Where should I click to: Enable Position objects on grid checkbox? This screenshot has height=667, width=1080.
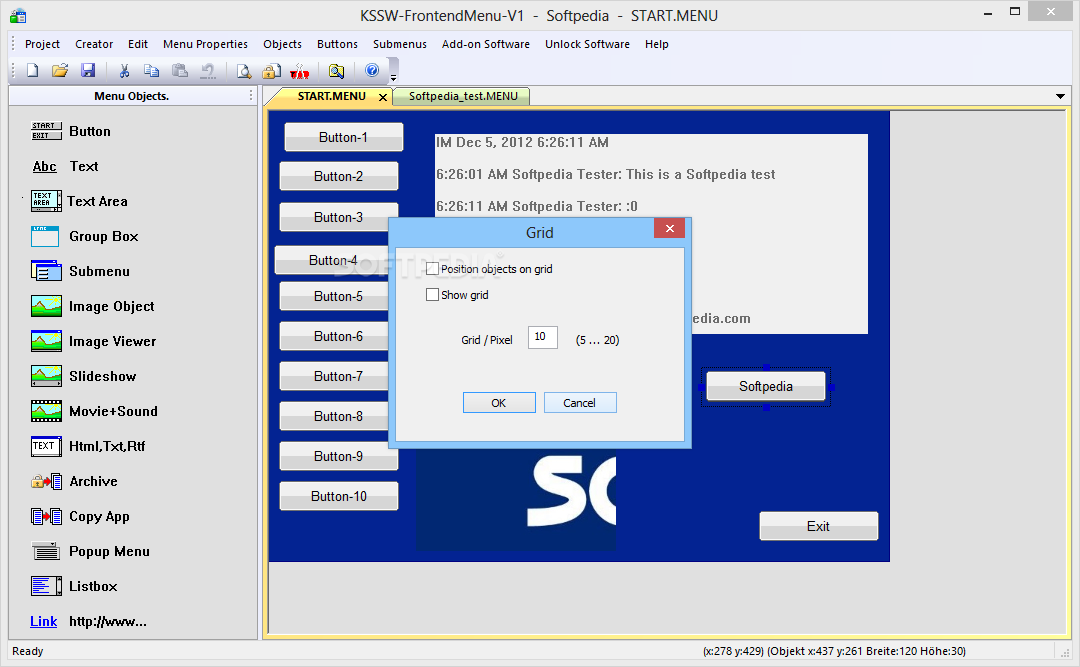pos(433,269)
